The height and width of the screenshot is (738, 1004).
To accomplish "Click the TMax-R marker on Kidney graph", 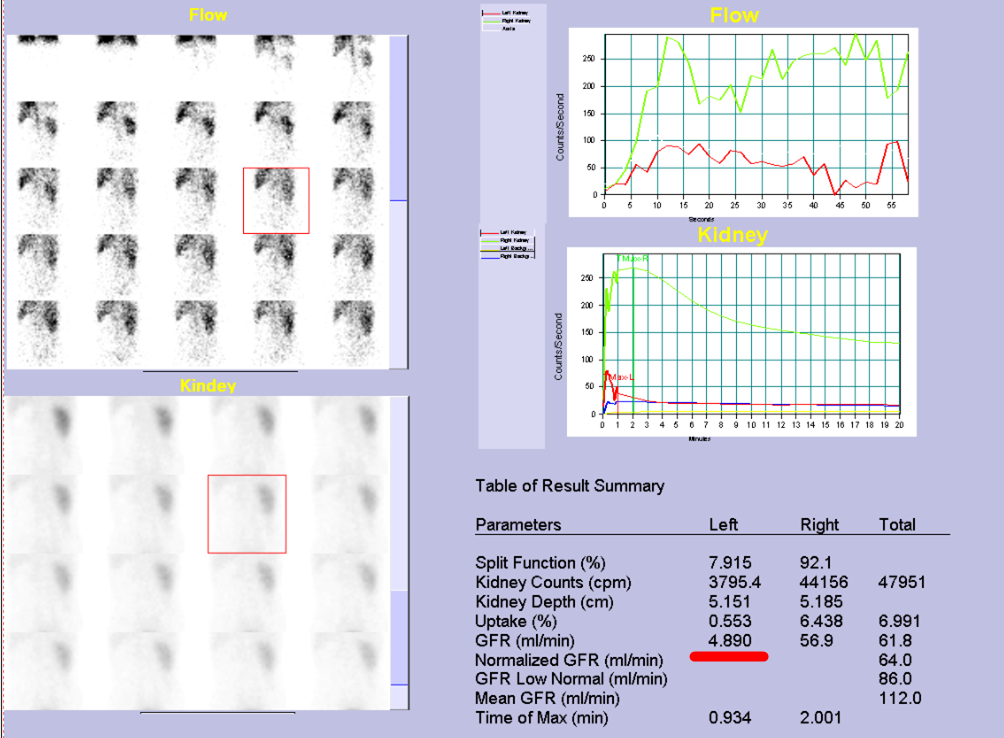I will point(633,259).
